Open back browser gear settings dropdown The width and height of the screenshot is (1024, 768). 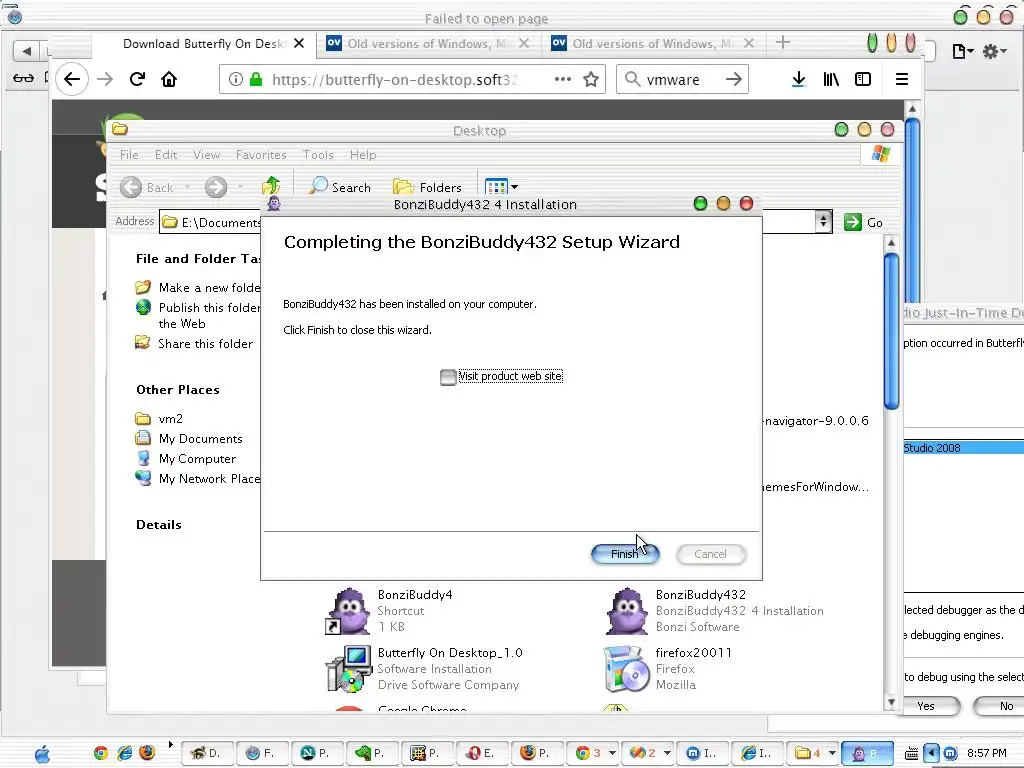pos(995,51)
